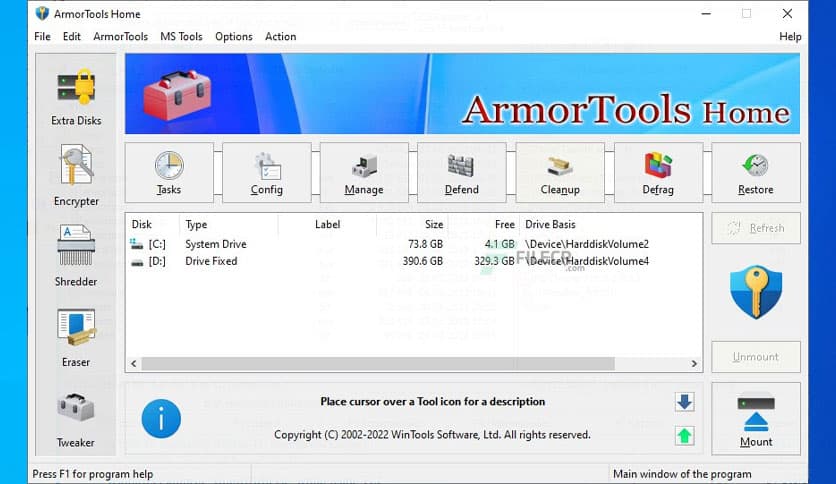Select the D: drive icon
Image resolution: width=836 pixels, height=484 pixels.
pos(137,262)
